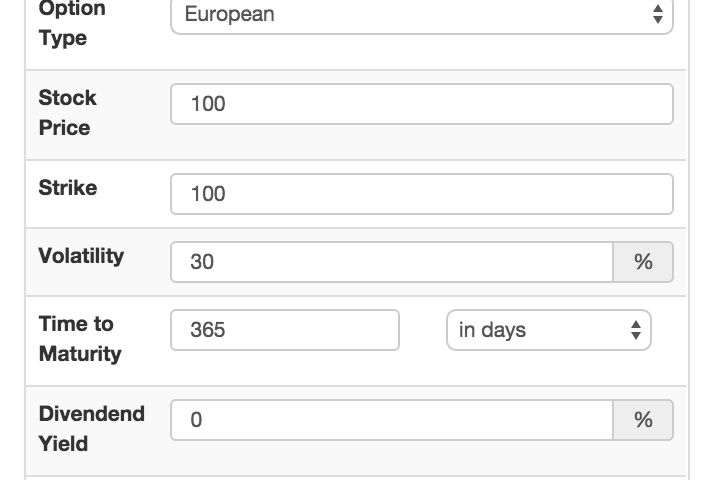Click the Divendend Yield input field
The height and width of the screenshot is (480, 726).
tap(391, 420)
